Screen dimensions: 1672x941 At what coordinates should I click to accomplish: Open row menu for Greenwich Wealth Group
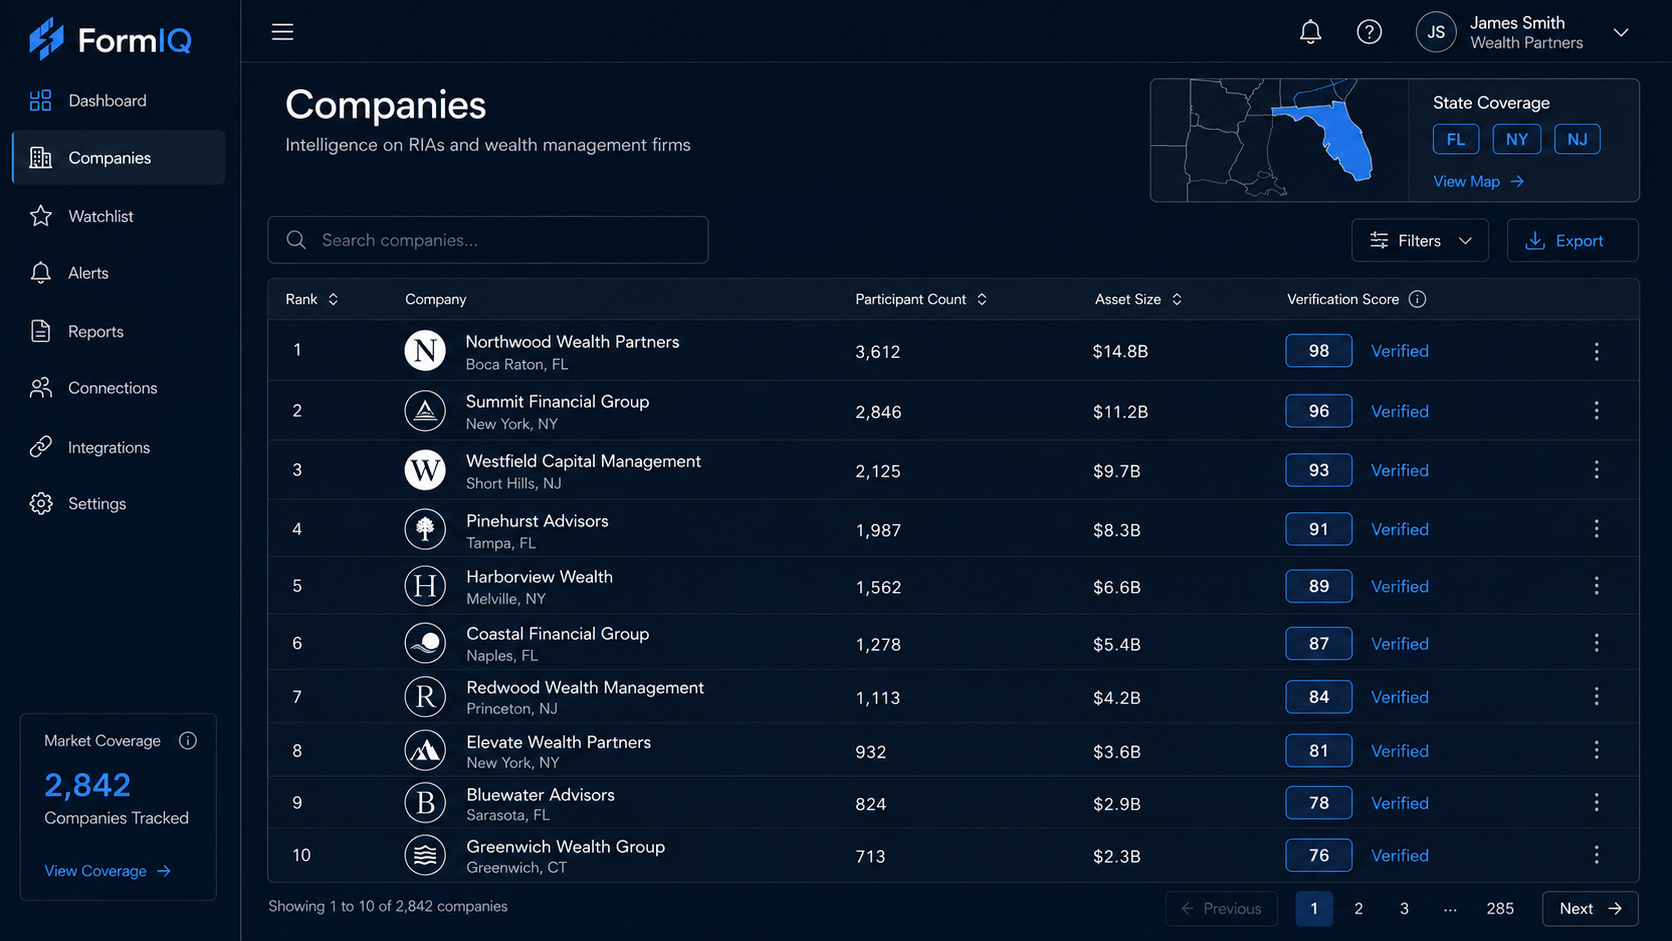(x=1596, y=855)
